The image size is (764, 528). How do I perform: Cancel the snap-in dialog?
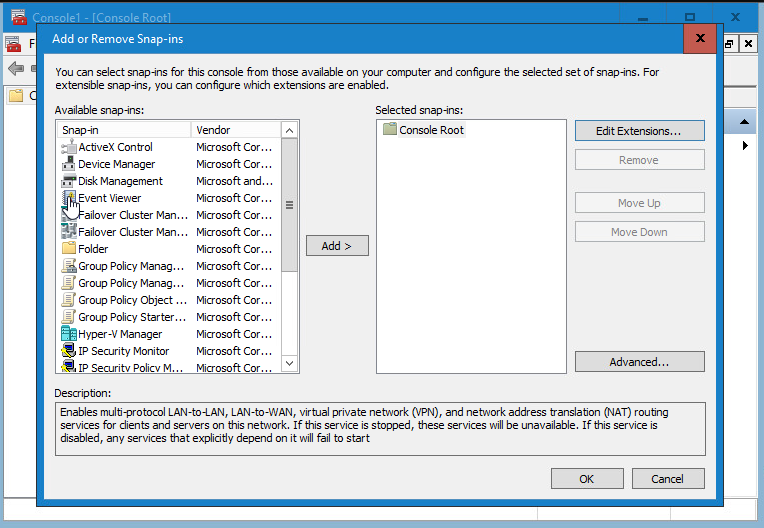667,479
